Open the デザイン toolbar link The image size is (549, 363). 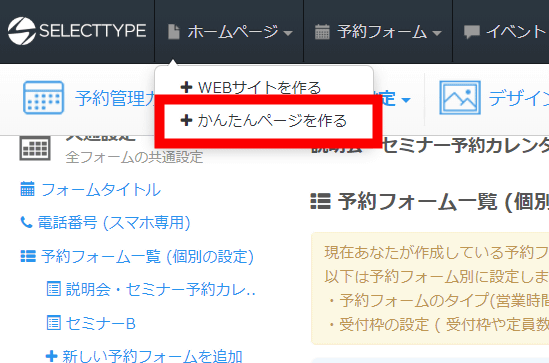(x=519, y=98)
